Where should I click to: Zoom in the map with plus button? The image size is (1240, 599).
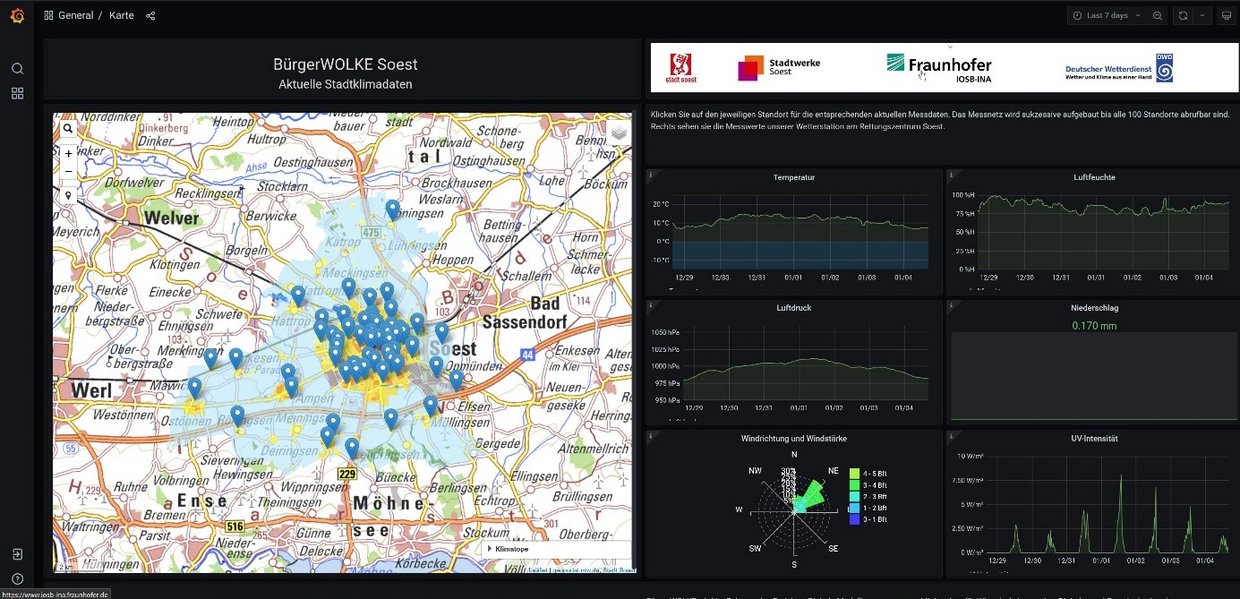pyautogui.click(x=68, y=153)
